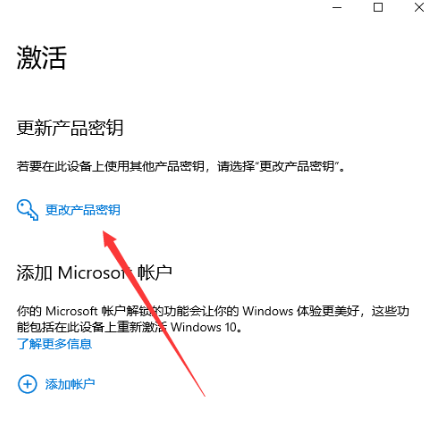
Task: Click the key icon beside 更改产品密钥
Action: coord(27,210)
